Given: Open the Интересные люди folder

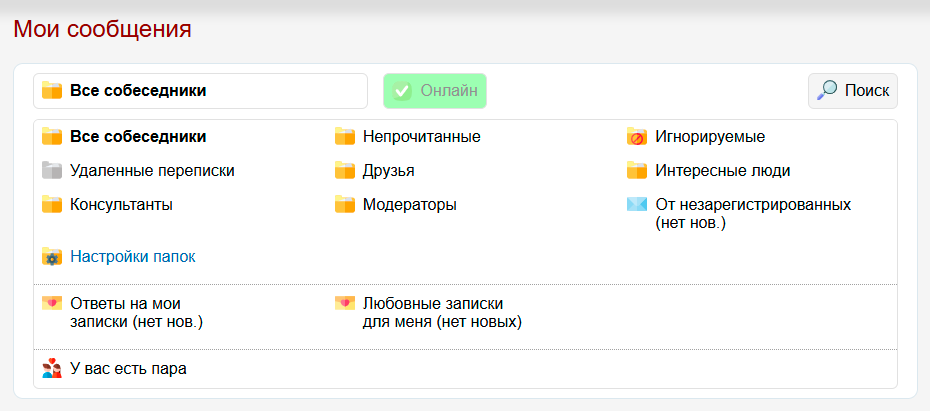Looking at the screenshot, I should click(722, 171).
